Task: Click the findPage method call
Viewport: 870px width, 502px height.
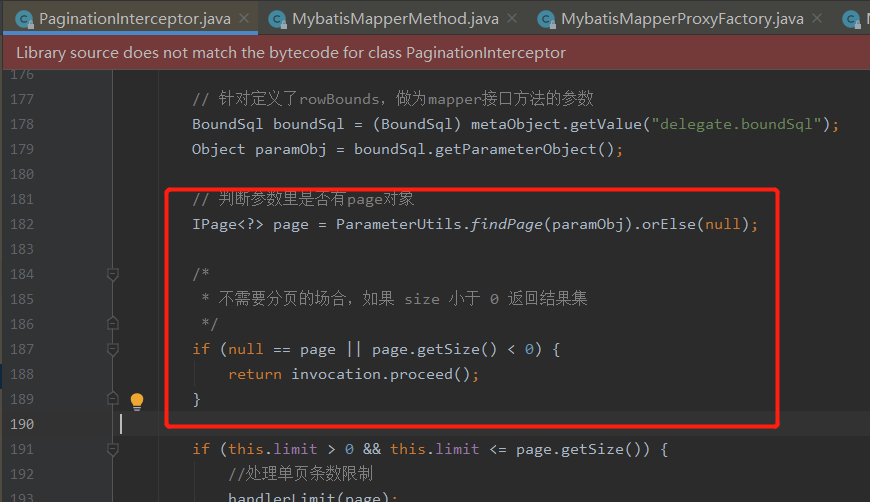Action: (x=506, y=224)
